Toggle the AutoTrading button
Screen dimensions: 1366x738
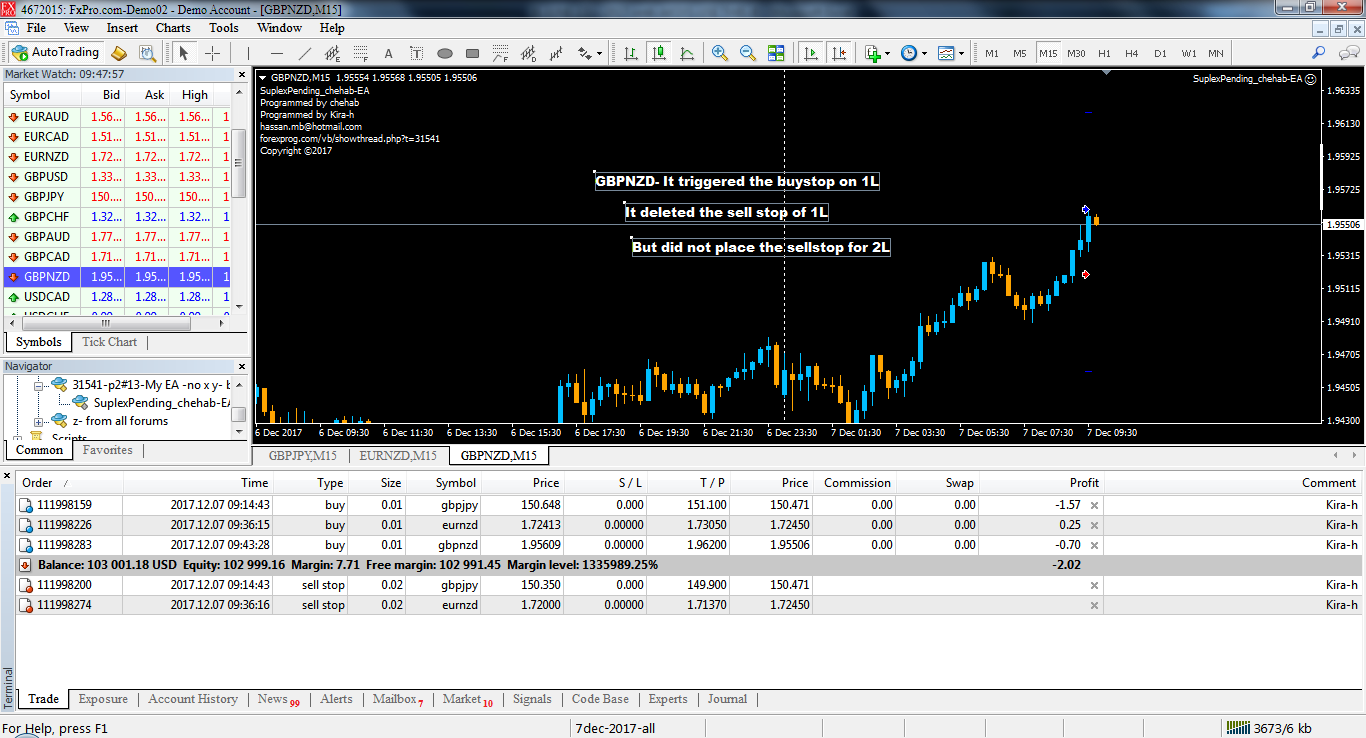click(x=55, y=53)
